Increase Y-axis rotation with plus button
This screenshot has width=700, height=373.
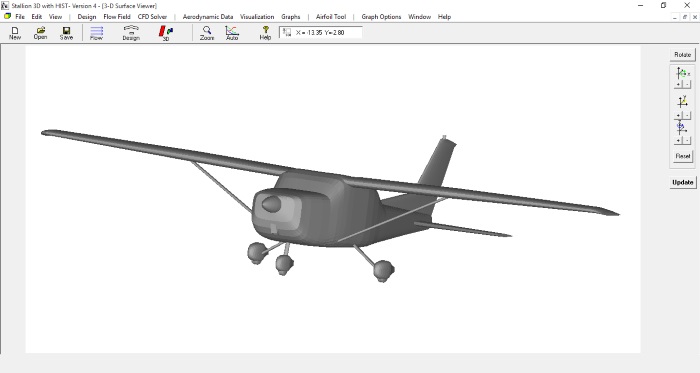[x=679, y=116]
